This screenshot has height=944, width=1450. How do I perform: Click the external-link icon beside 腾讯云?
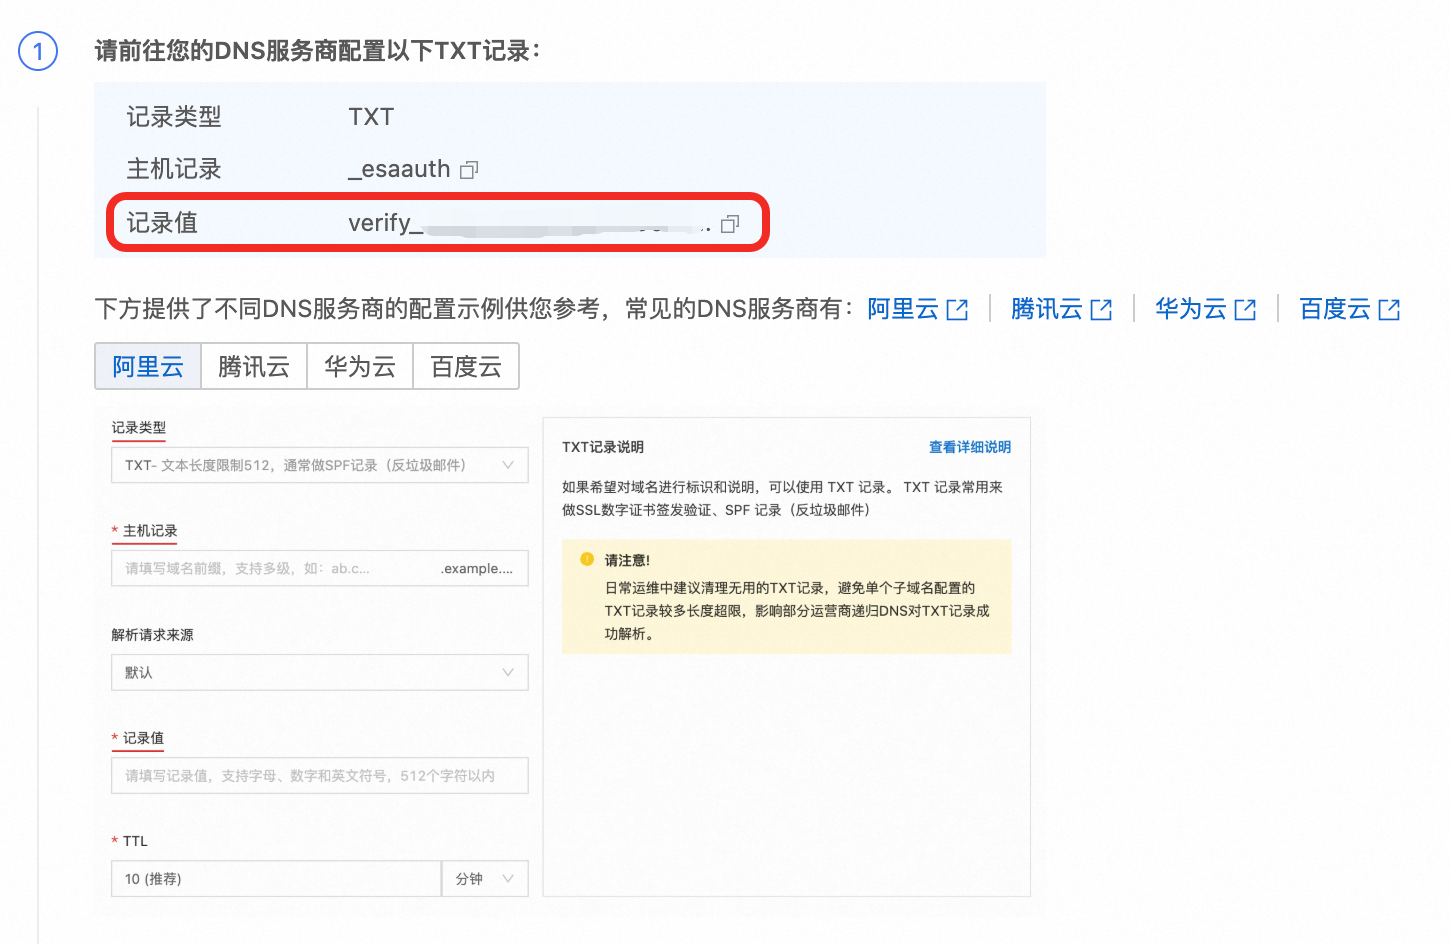coord(1101,310)
